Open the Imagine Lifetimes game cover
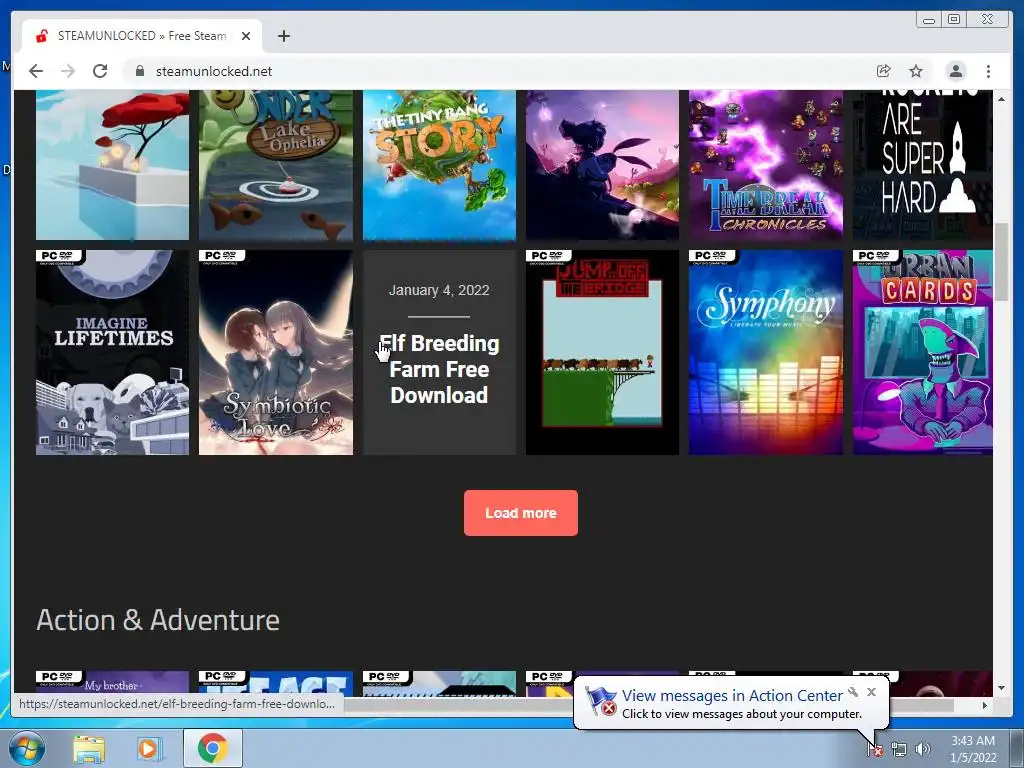Screen dimensions: 1024x768 [112, 352]
